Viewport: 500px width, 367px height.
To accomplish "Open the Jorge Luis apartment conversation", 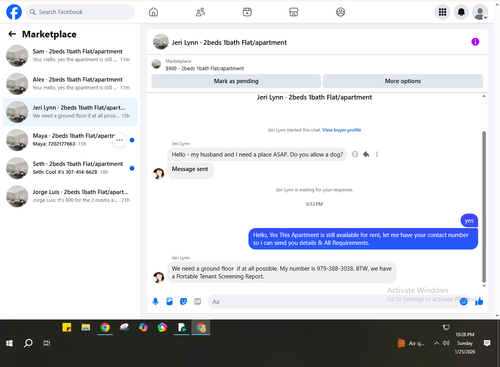I will click(x=70, y=196).
